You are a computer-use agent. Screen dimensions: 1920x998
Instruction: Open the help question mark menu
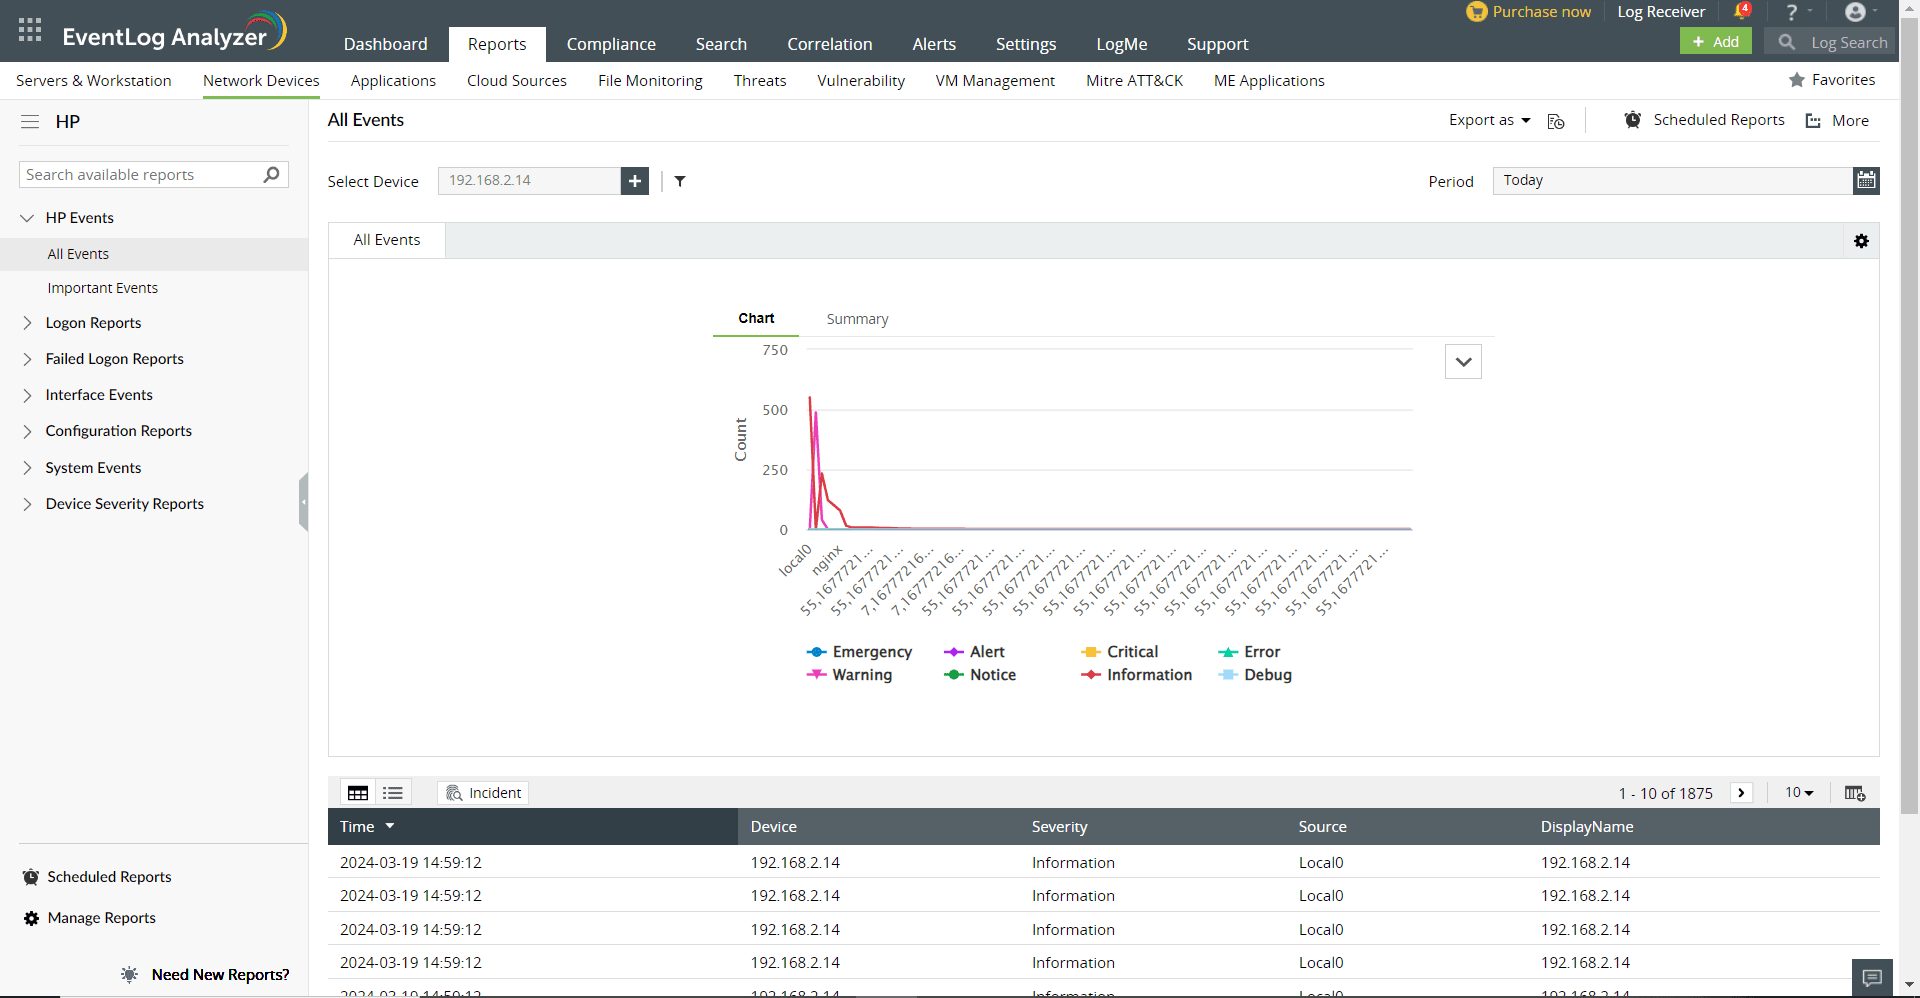click(x=1792, y=12)
